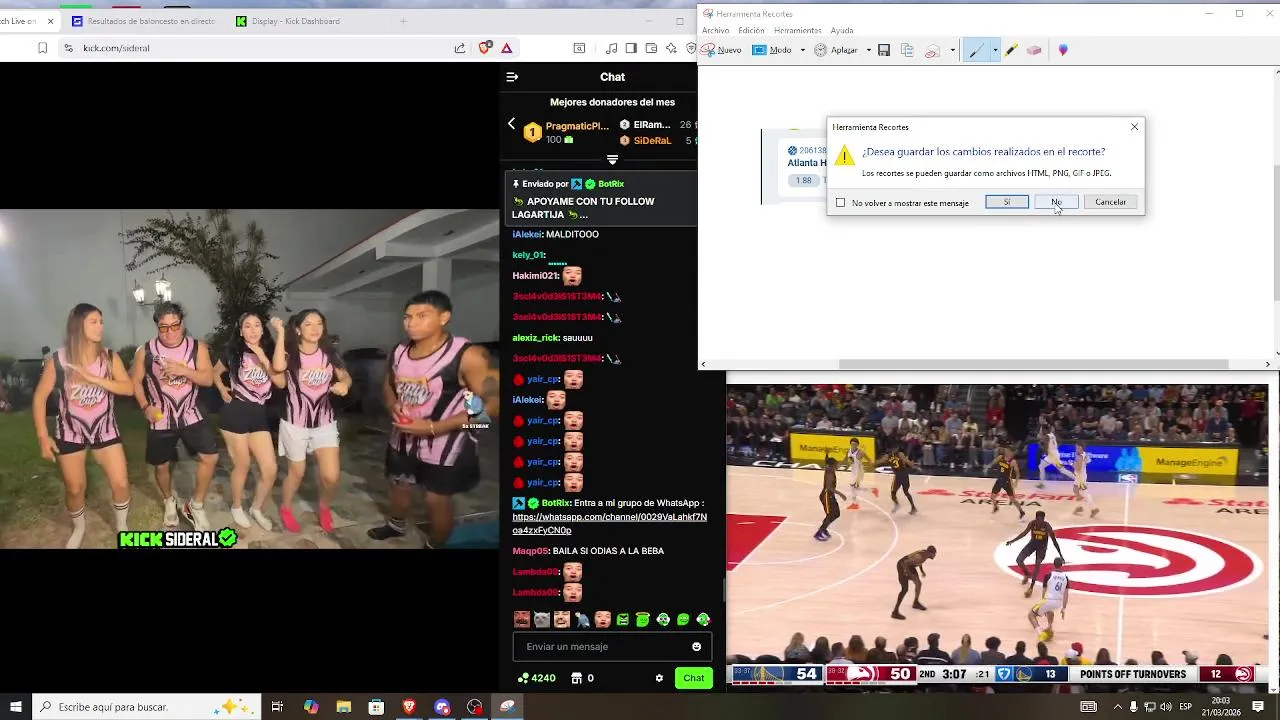Close the save changes dialog with X
The image size is (1280, 720).
tap(1134, 127)
